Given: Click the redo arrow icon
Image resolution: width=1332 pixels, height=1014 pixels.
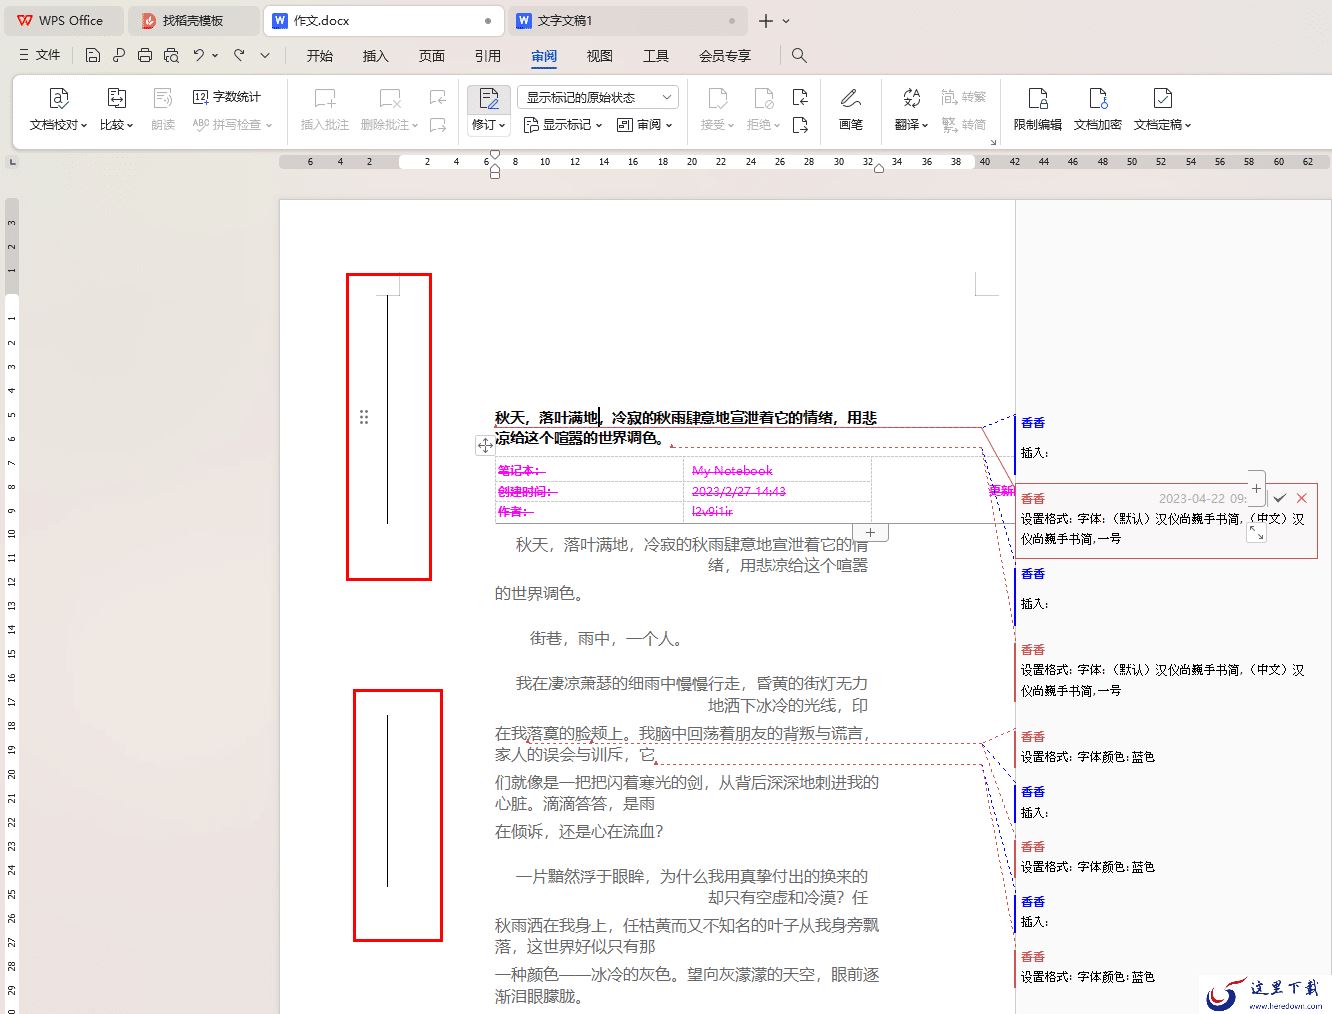Looking at the screenshot, I should coord(239,56).
